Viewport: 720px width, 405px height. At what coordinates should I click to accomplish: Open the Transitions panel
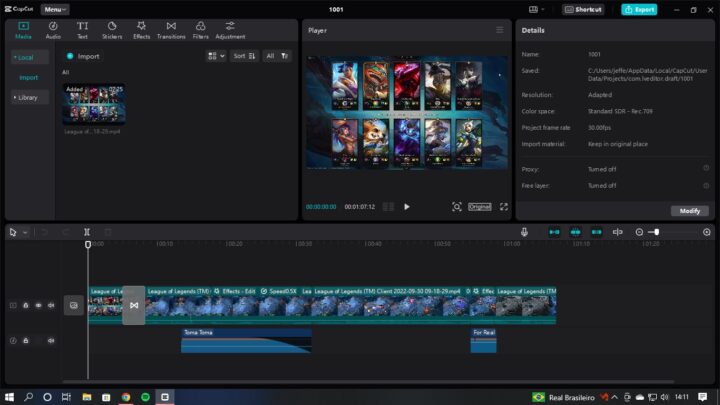(x=171, y=30)
